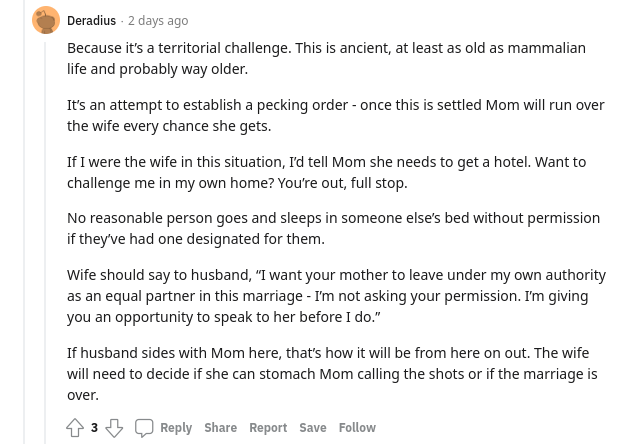Report this comment
633x444 pixels.
pyautogui.click(x=268, y=427)
